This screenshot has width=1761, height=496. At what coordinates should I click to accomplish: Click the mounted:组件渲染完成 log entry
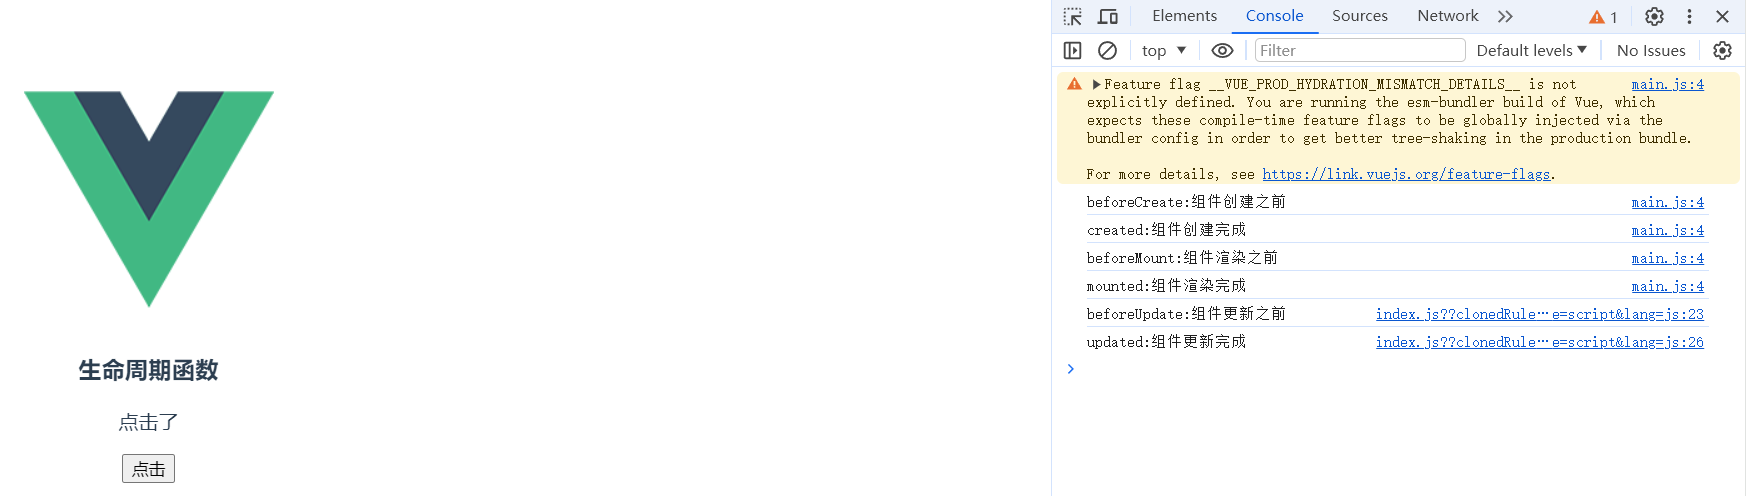point(1166,286)
